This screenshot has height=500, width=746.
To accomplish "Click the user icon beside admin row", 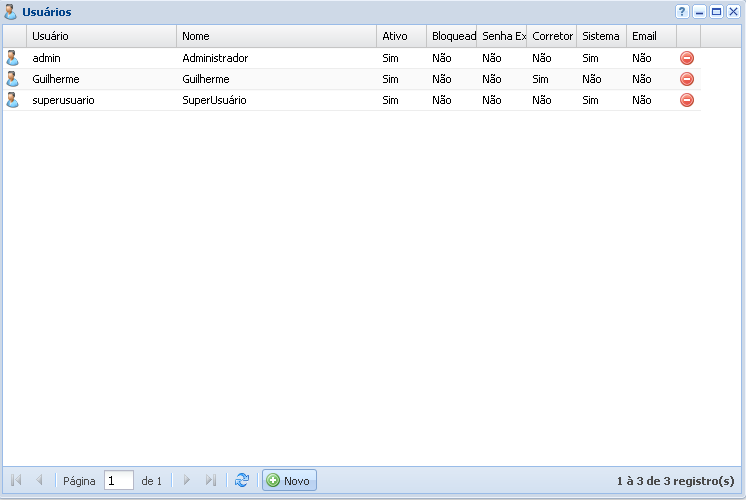I will (x=12, y=58).
